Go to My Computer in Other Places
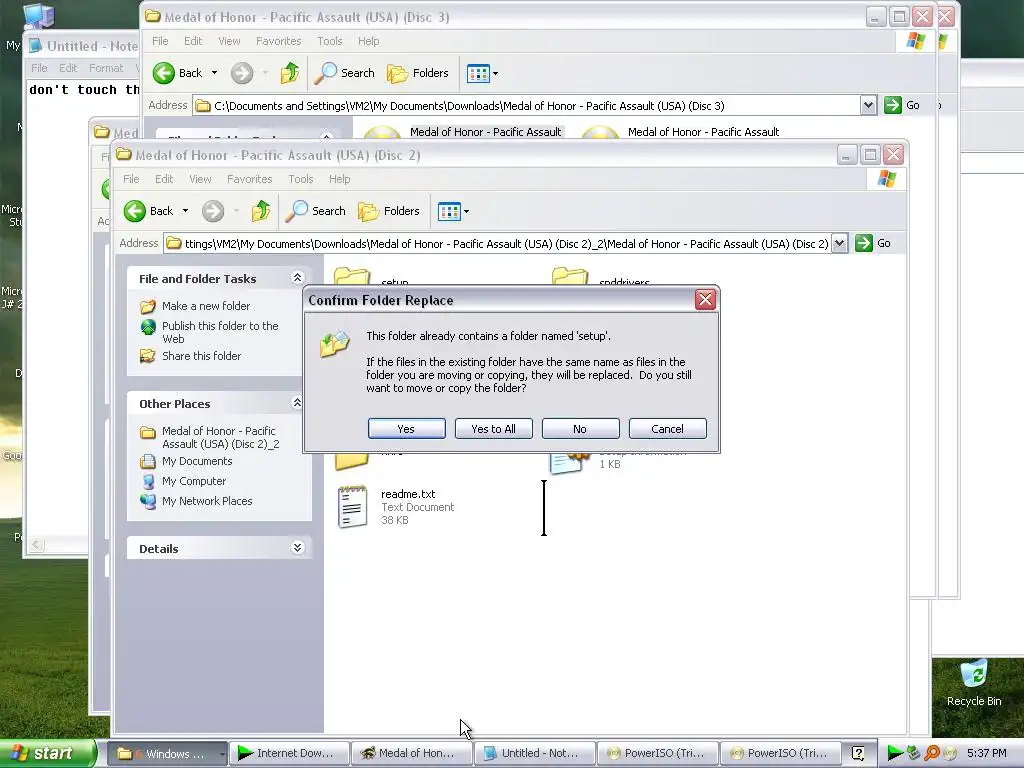Viewport: 1024px width, 768px height. pos(194,481)
